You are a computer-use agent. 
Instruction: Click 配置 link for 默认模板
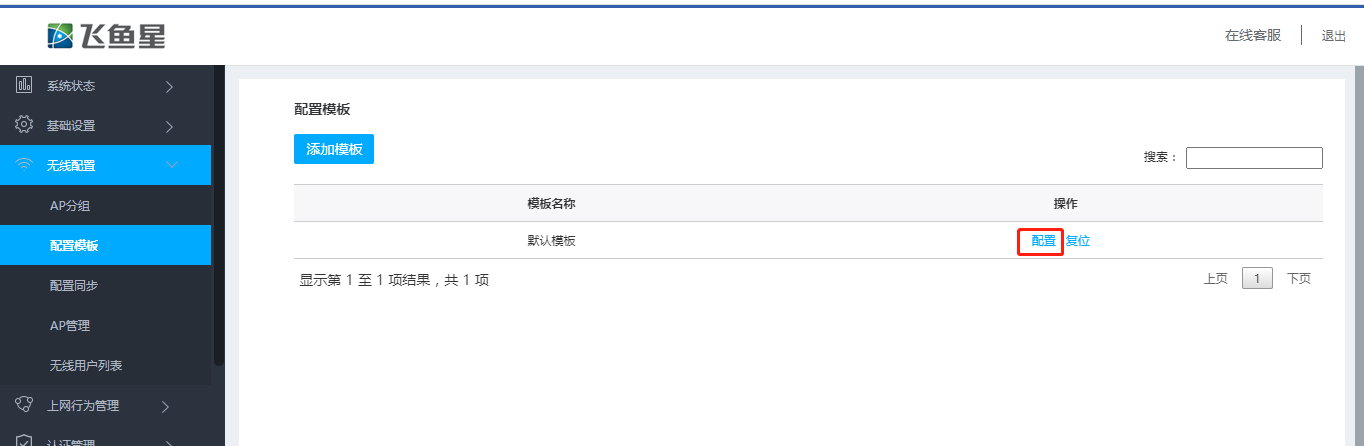[1043, 241]
